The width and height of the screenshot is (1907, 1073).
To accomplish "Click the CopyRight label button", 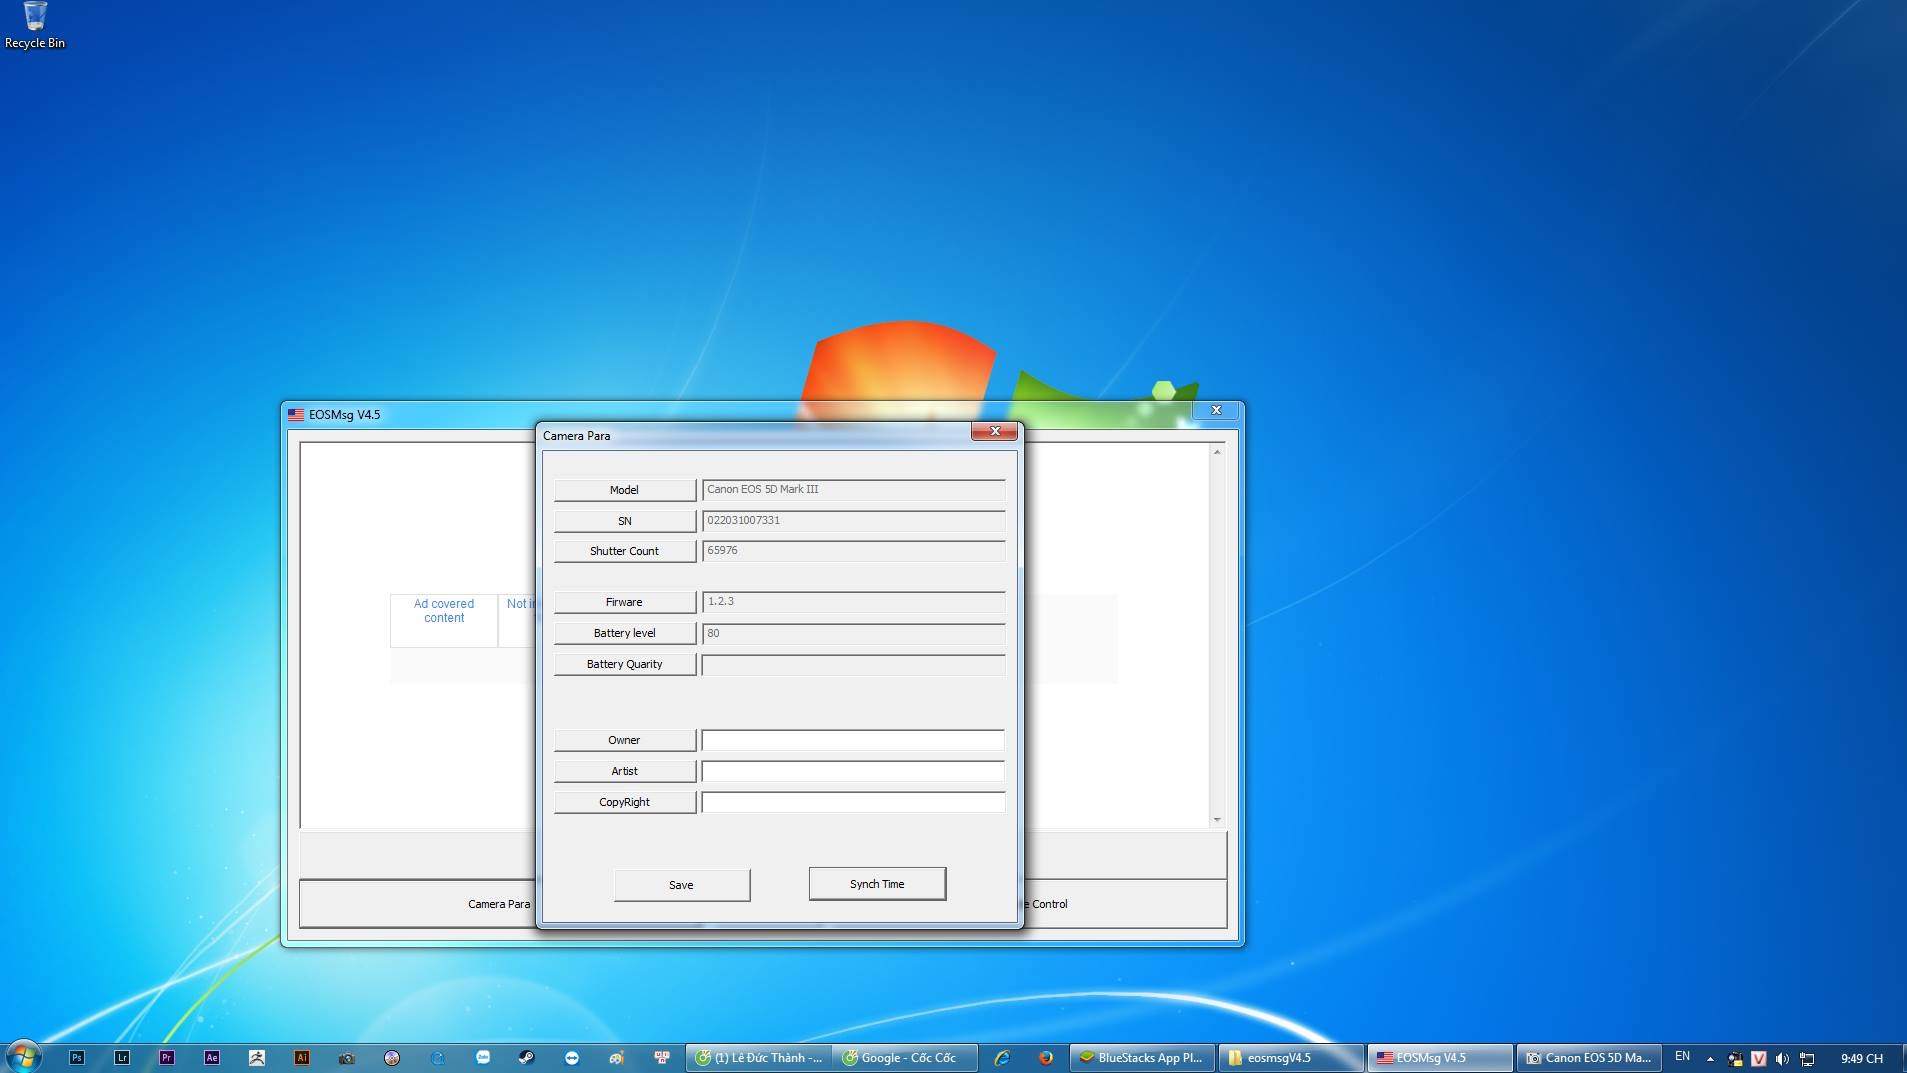I will (x=624, y=802).
